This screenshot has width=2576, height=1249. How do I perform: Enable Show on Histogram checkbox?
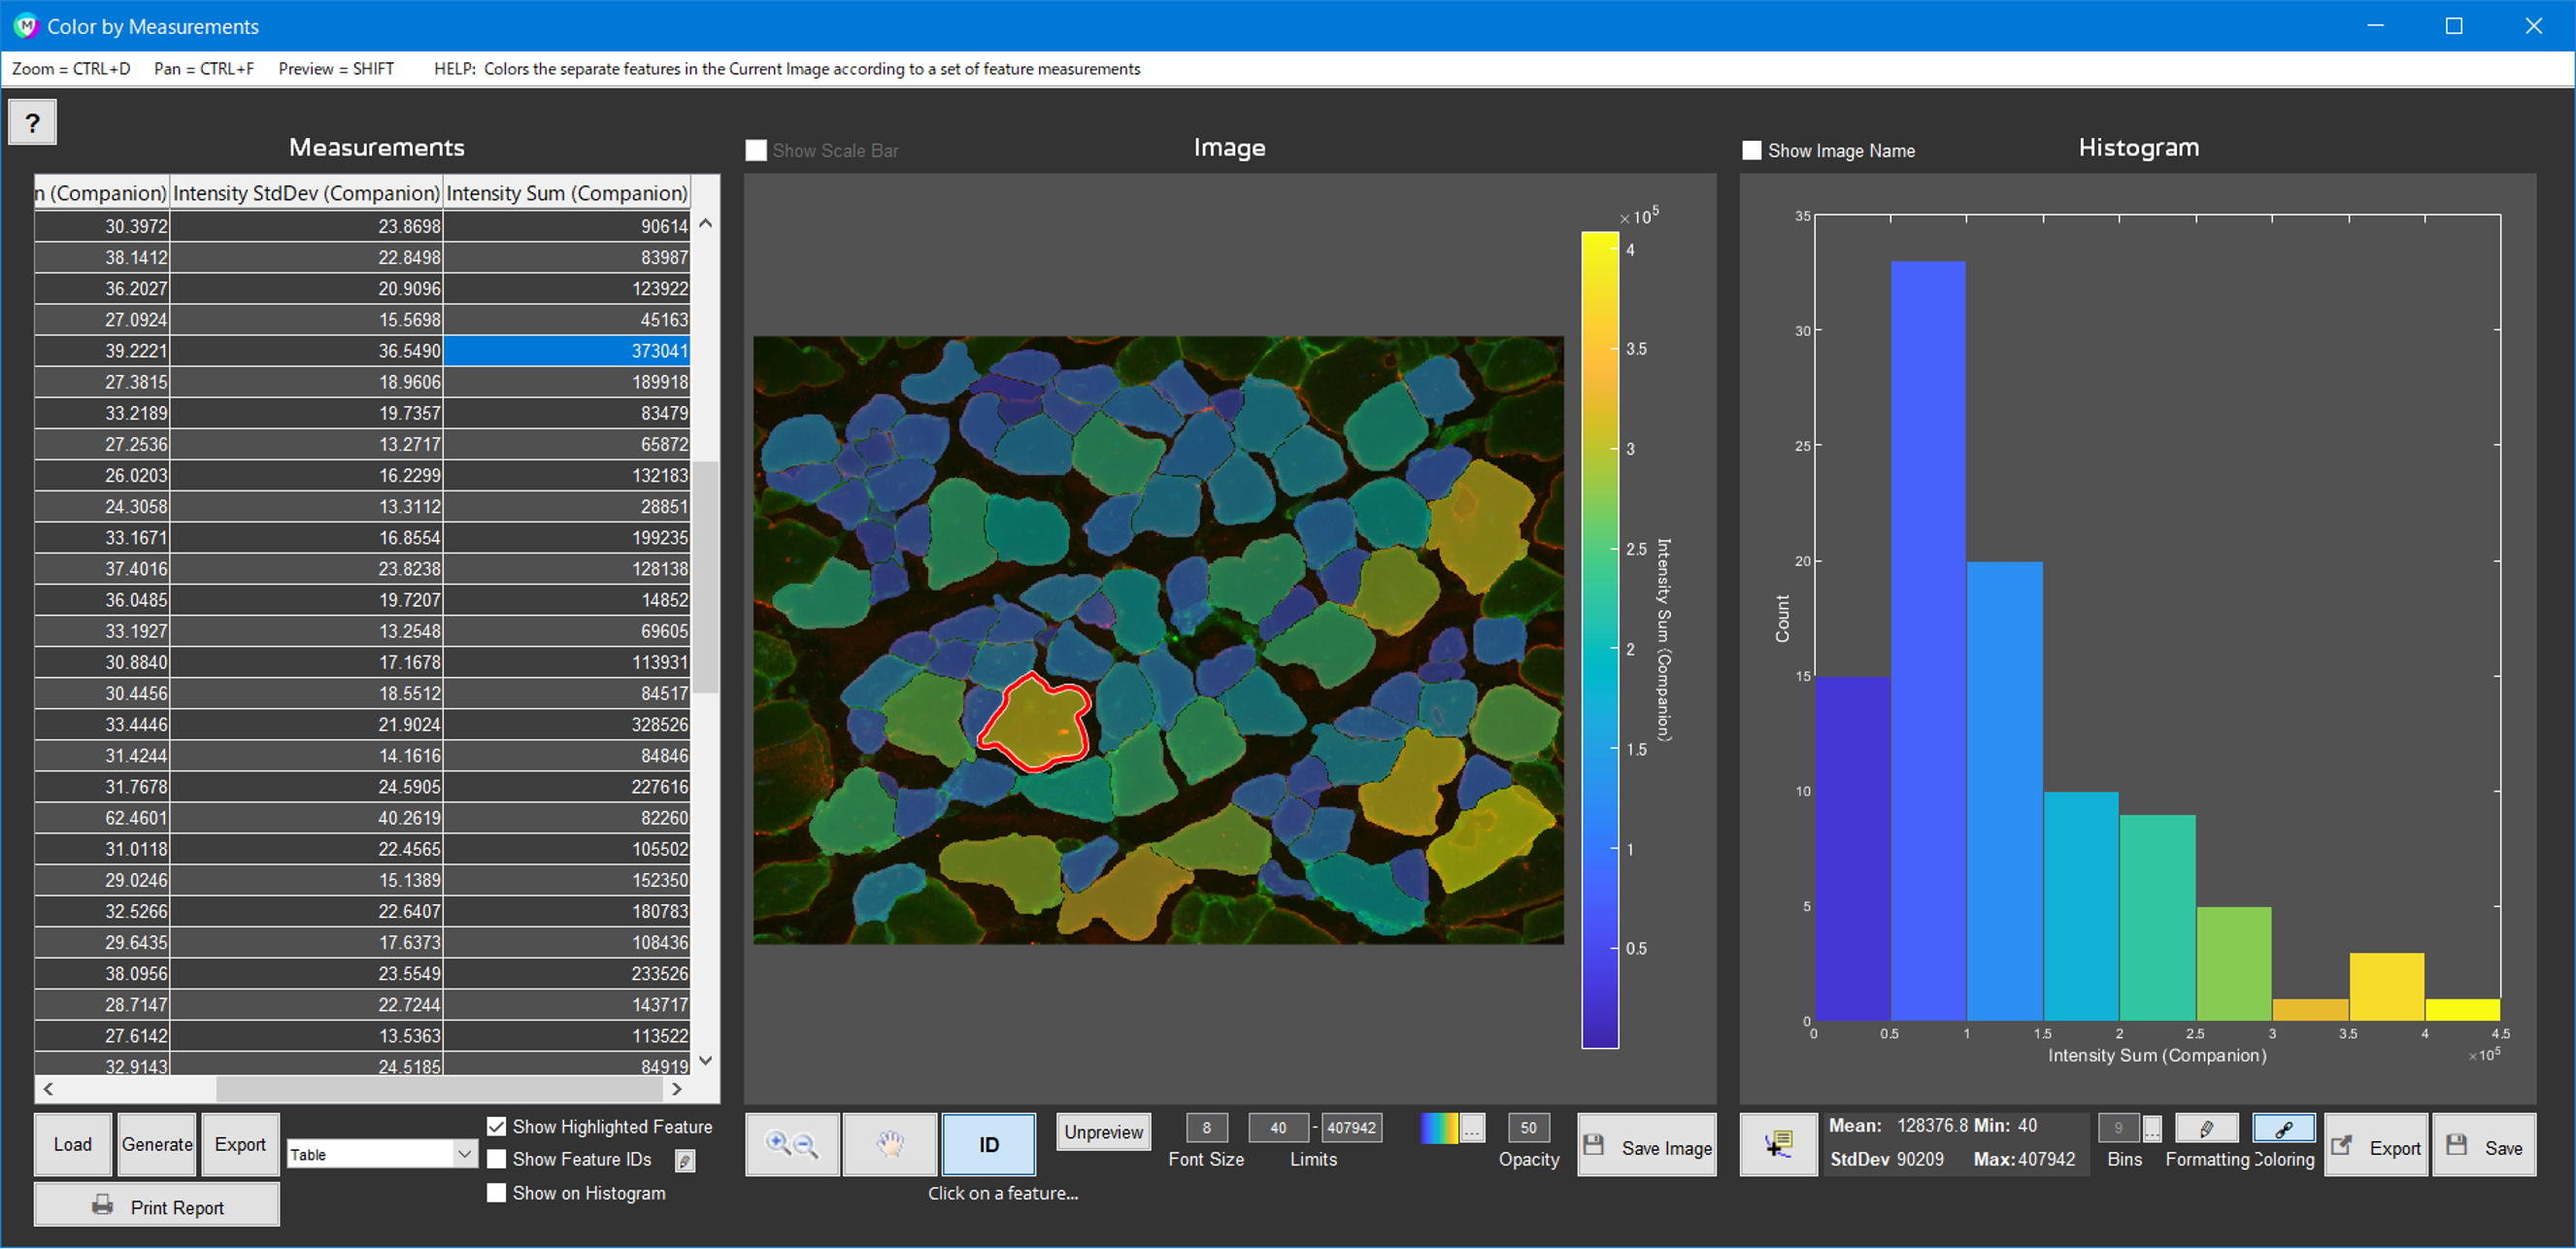click(496, 1192)
